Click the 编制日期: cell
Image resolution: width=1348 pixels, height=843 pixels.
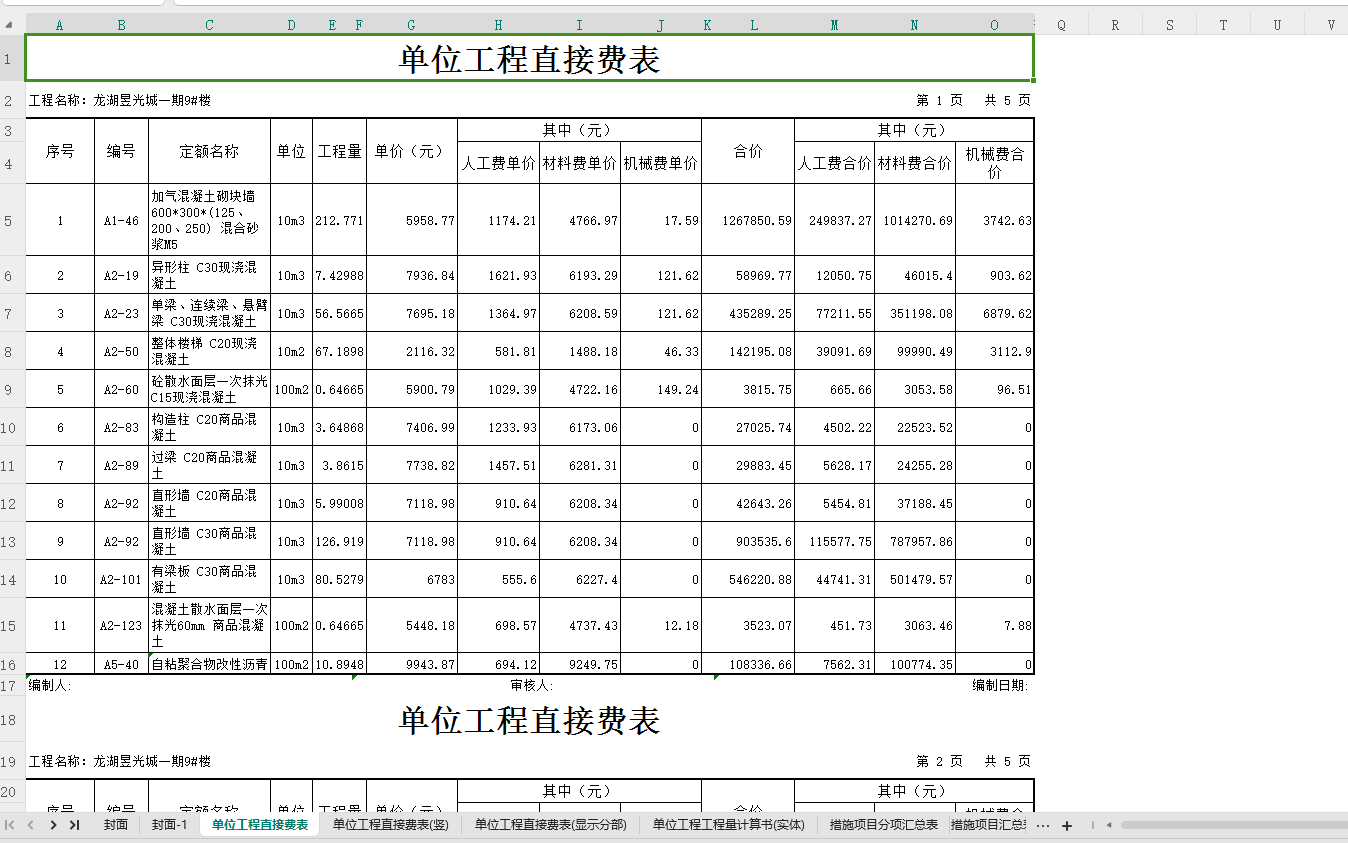1000,685
